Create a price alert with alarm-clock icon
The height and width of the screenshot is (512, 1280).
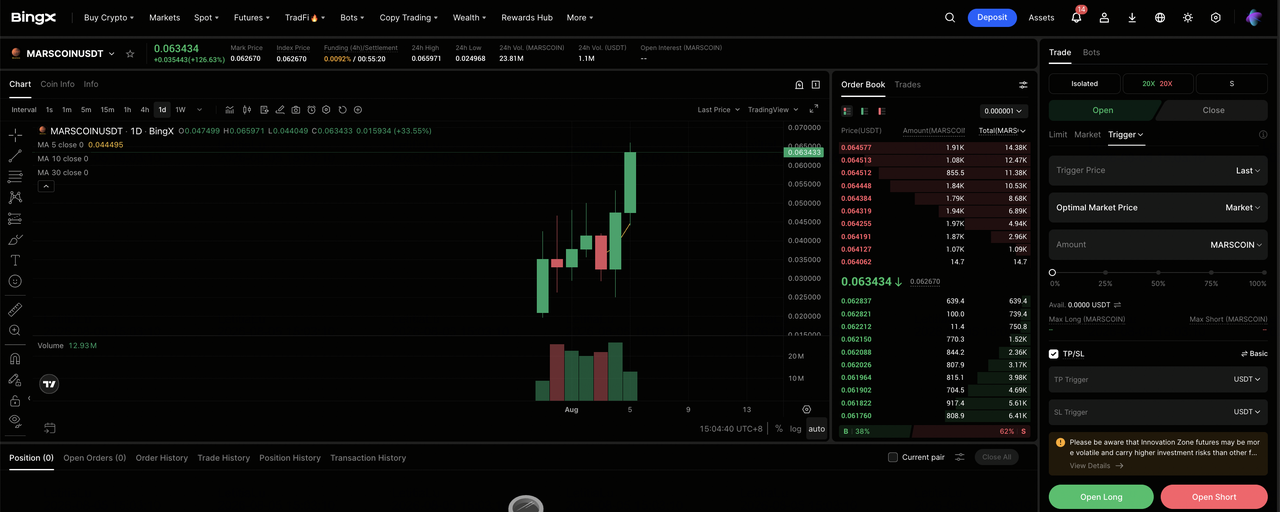tap(312, 109)
